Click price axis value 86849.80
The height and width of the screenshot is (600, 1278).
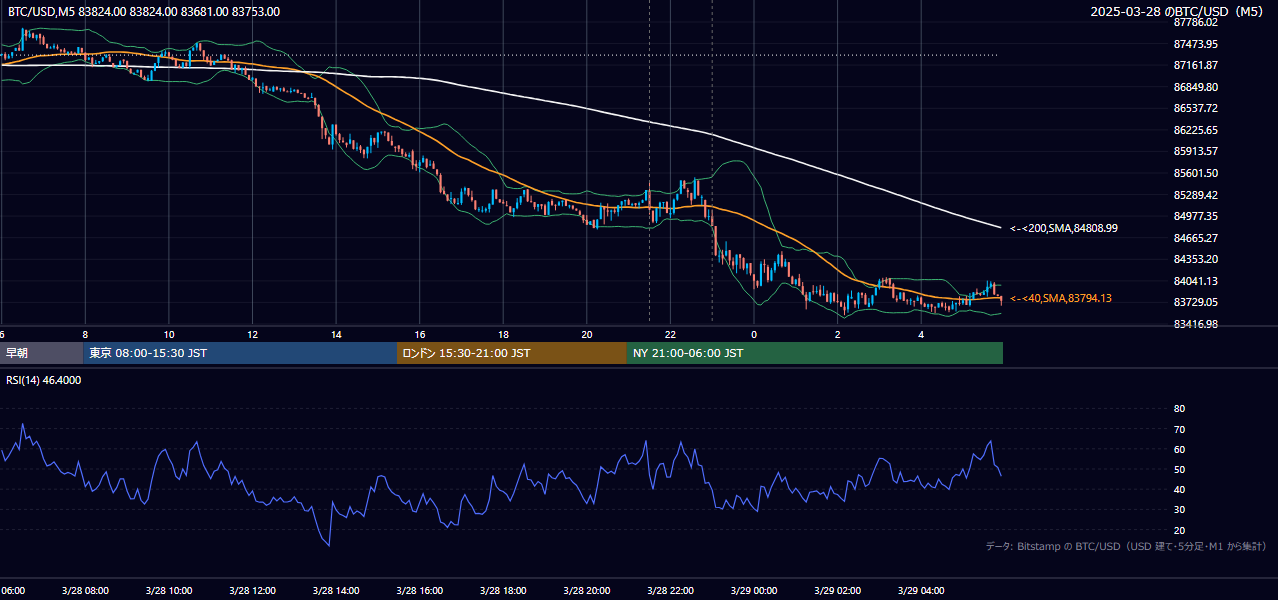tap(1196, 87)
